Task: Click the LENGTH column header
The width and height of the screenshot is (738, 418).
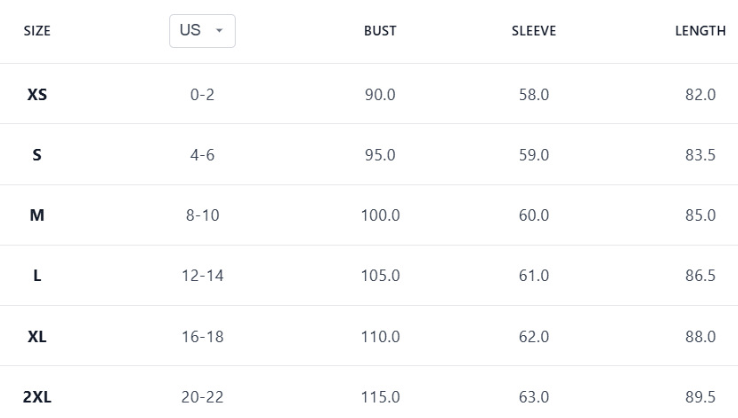Action: [x=700, y=31]
